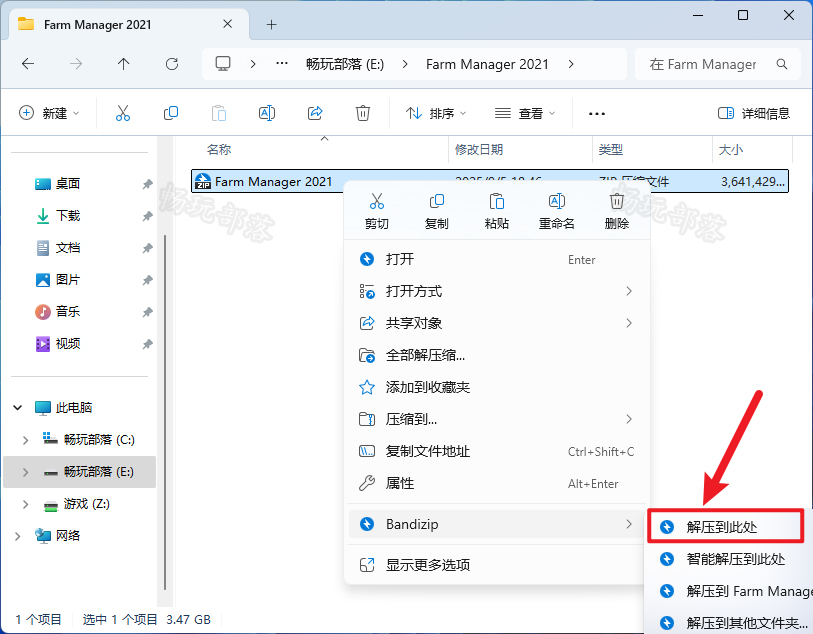Click the Cut icon in the toolbar

coord(123,113)
